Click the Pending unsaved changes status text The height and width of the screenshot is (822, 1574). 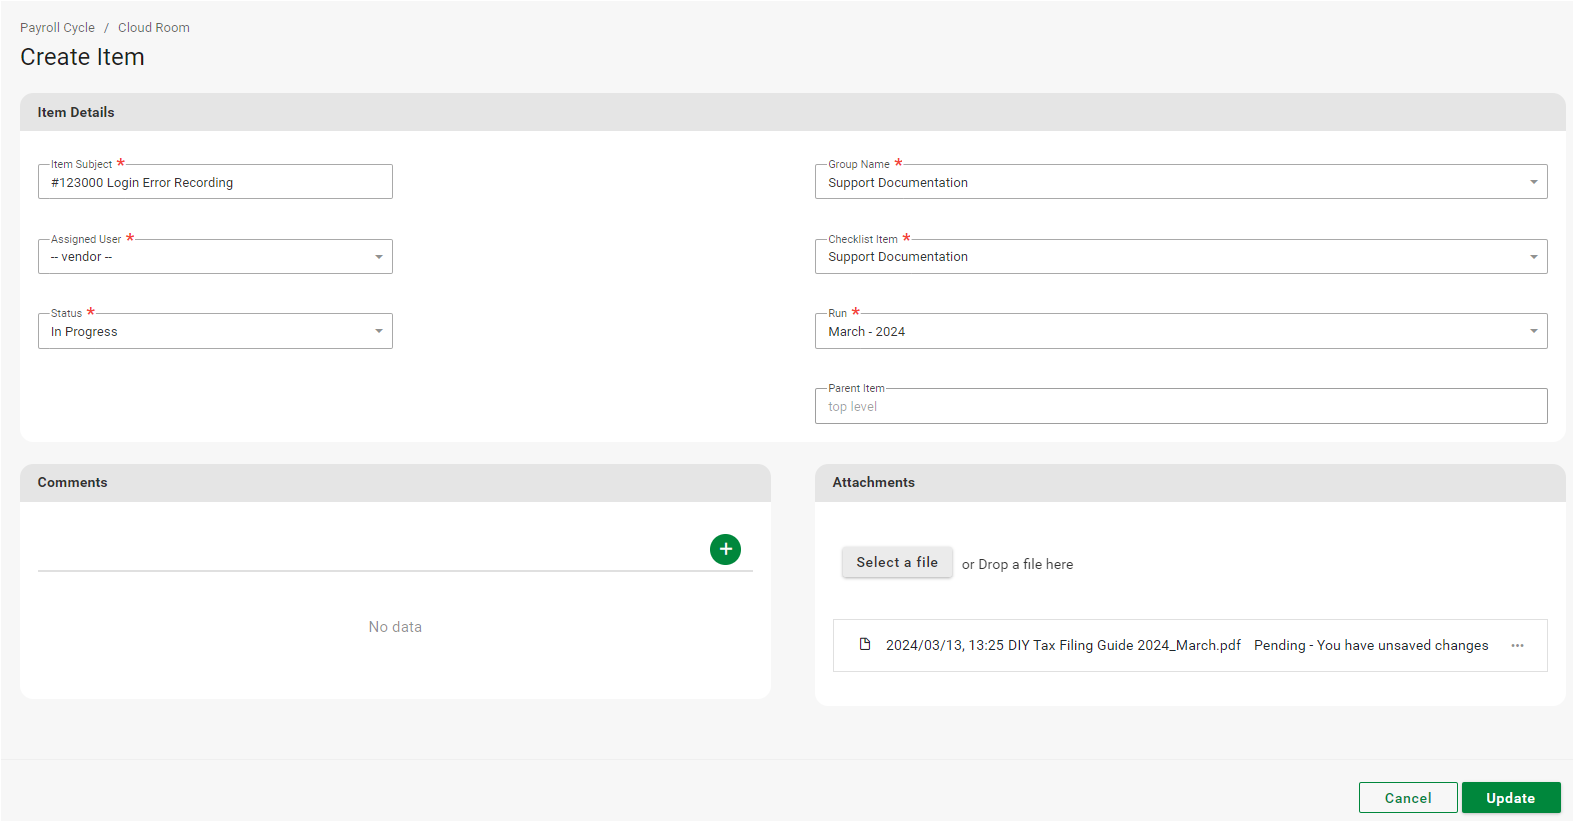pos(1370,646)
